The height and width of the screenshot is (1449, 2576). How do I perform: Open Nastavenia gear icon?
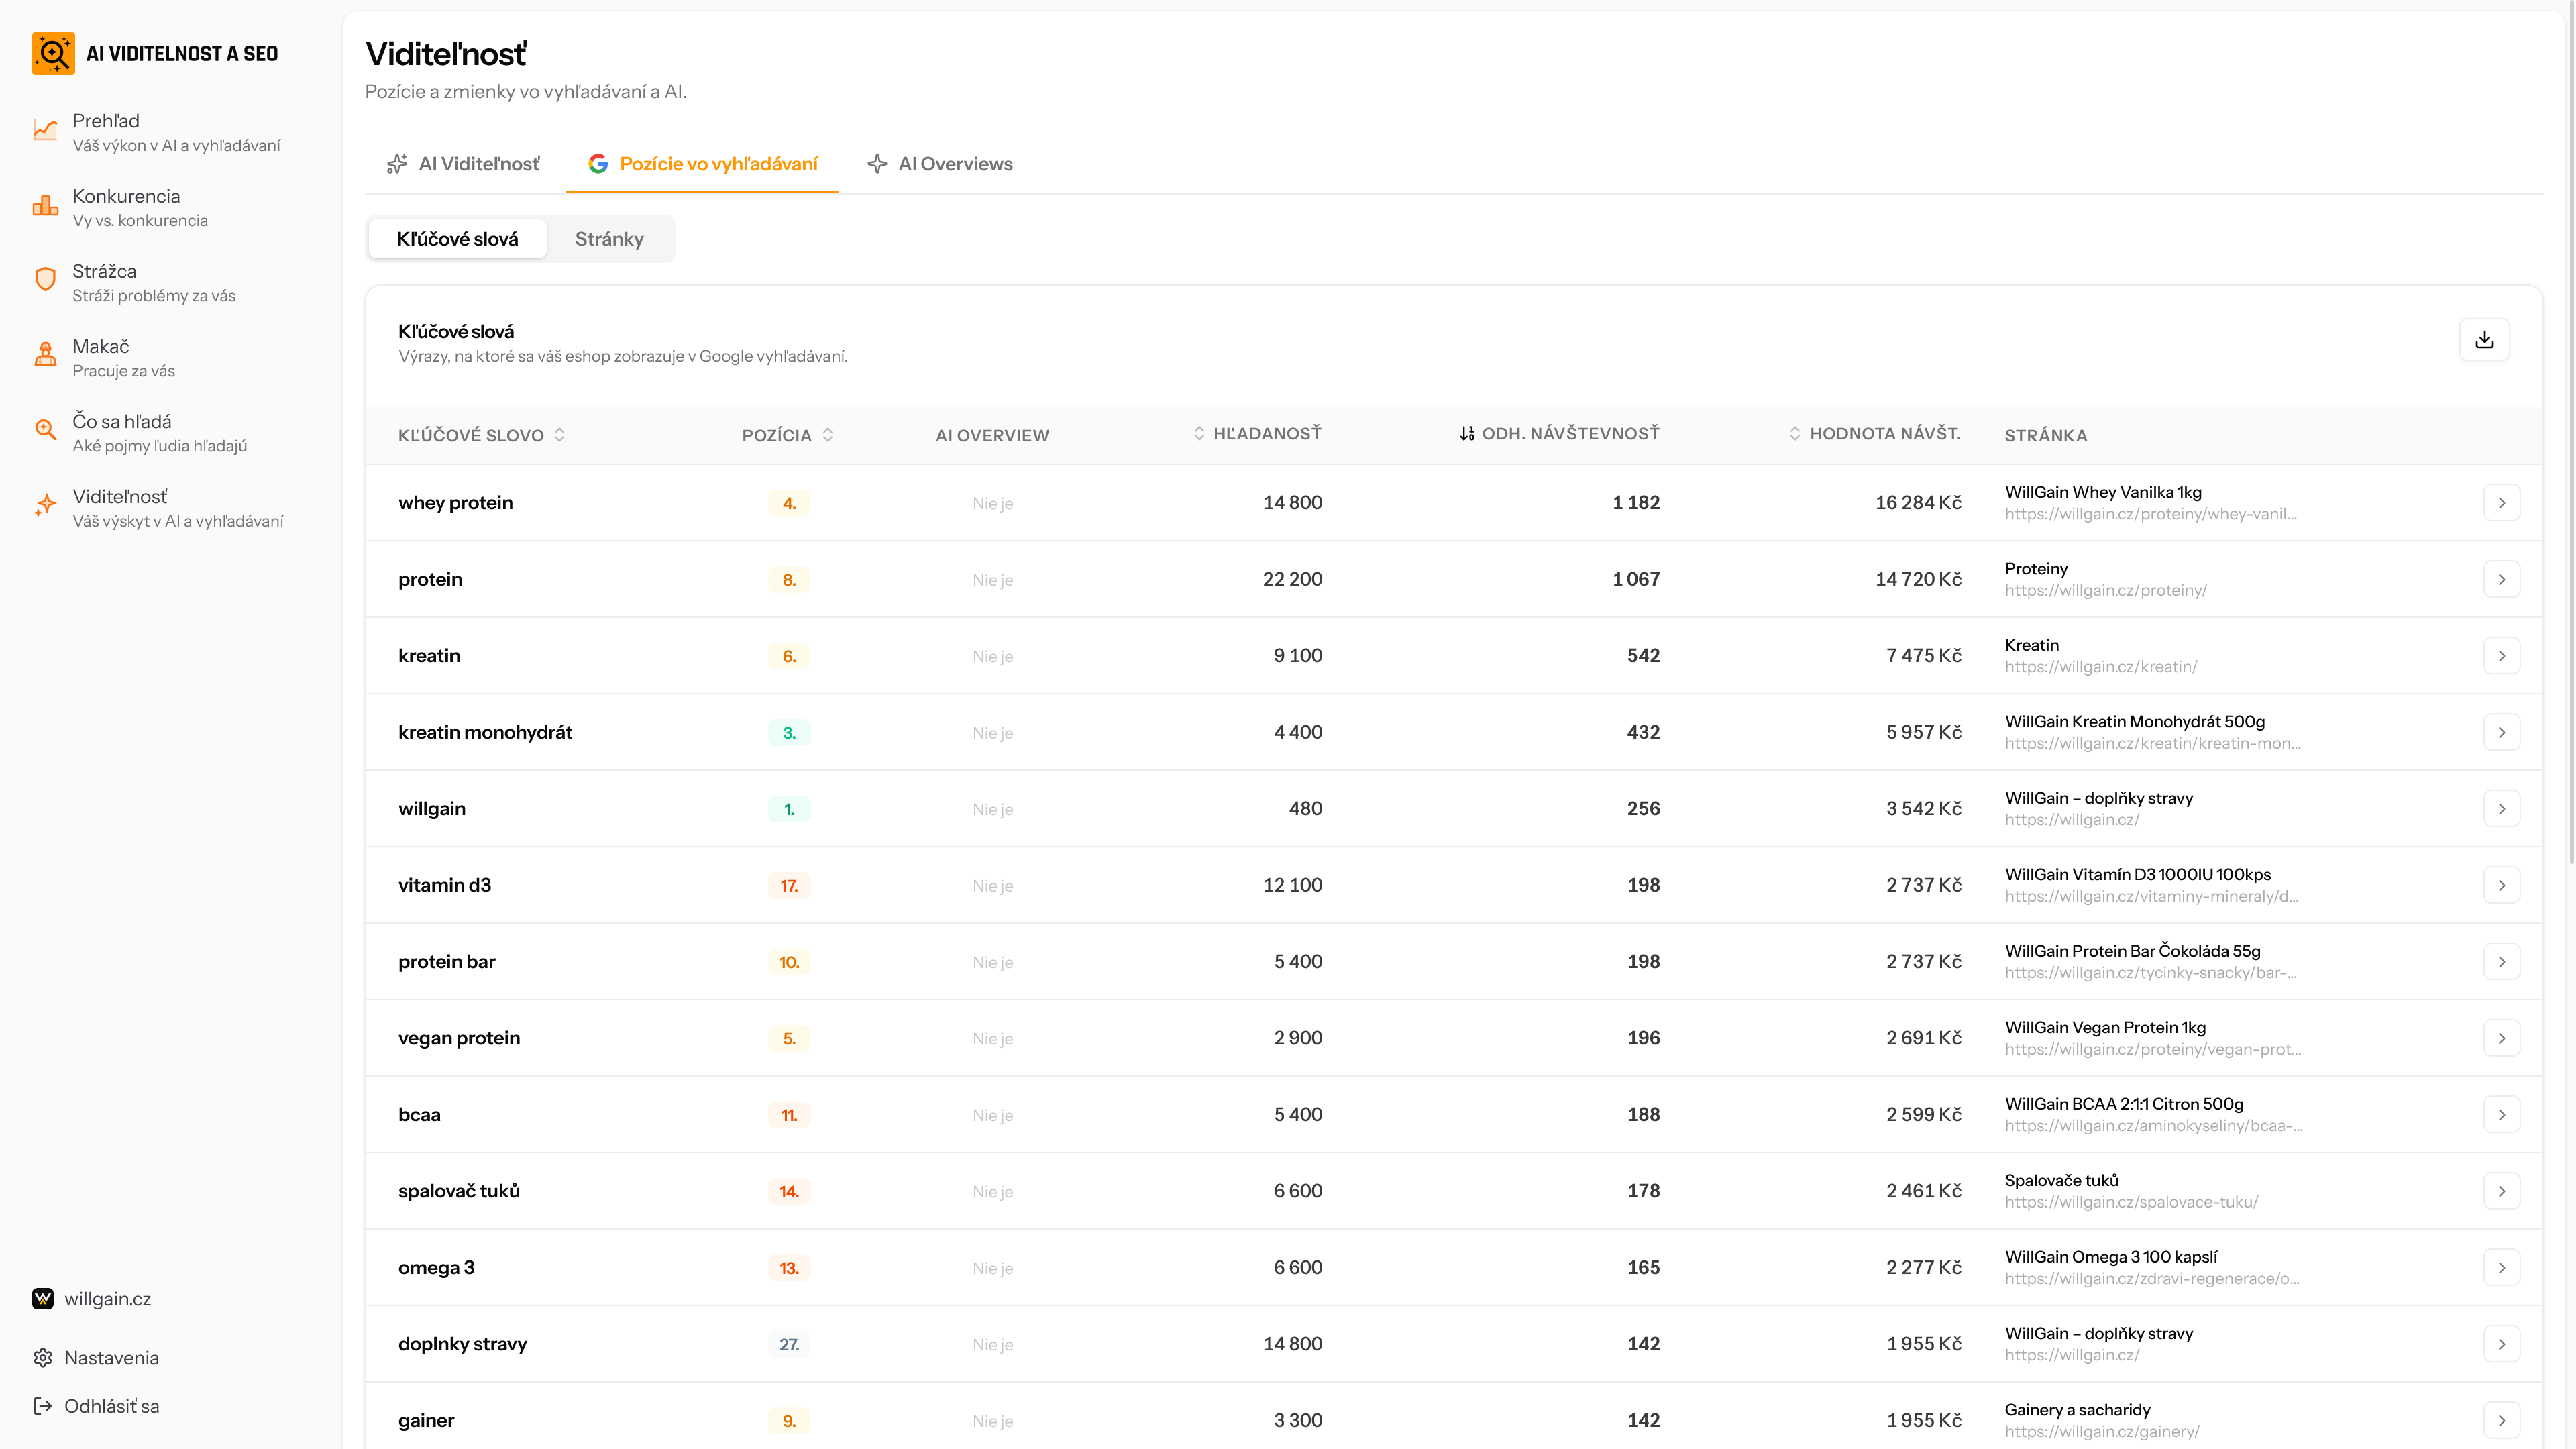[x=43, y=1357]
